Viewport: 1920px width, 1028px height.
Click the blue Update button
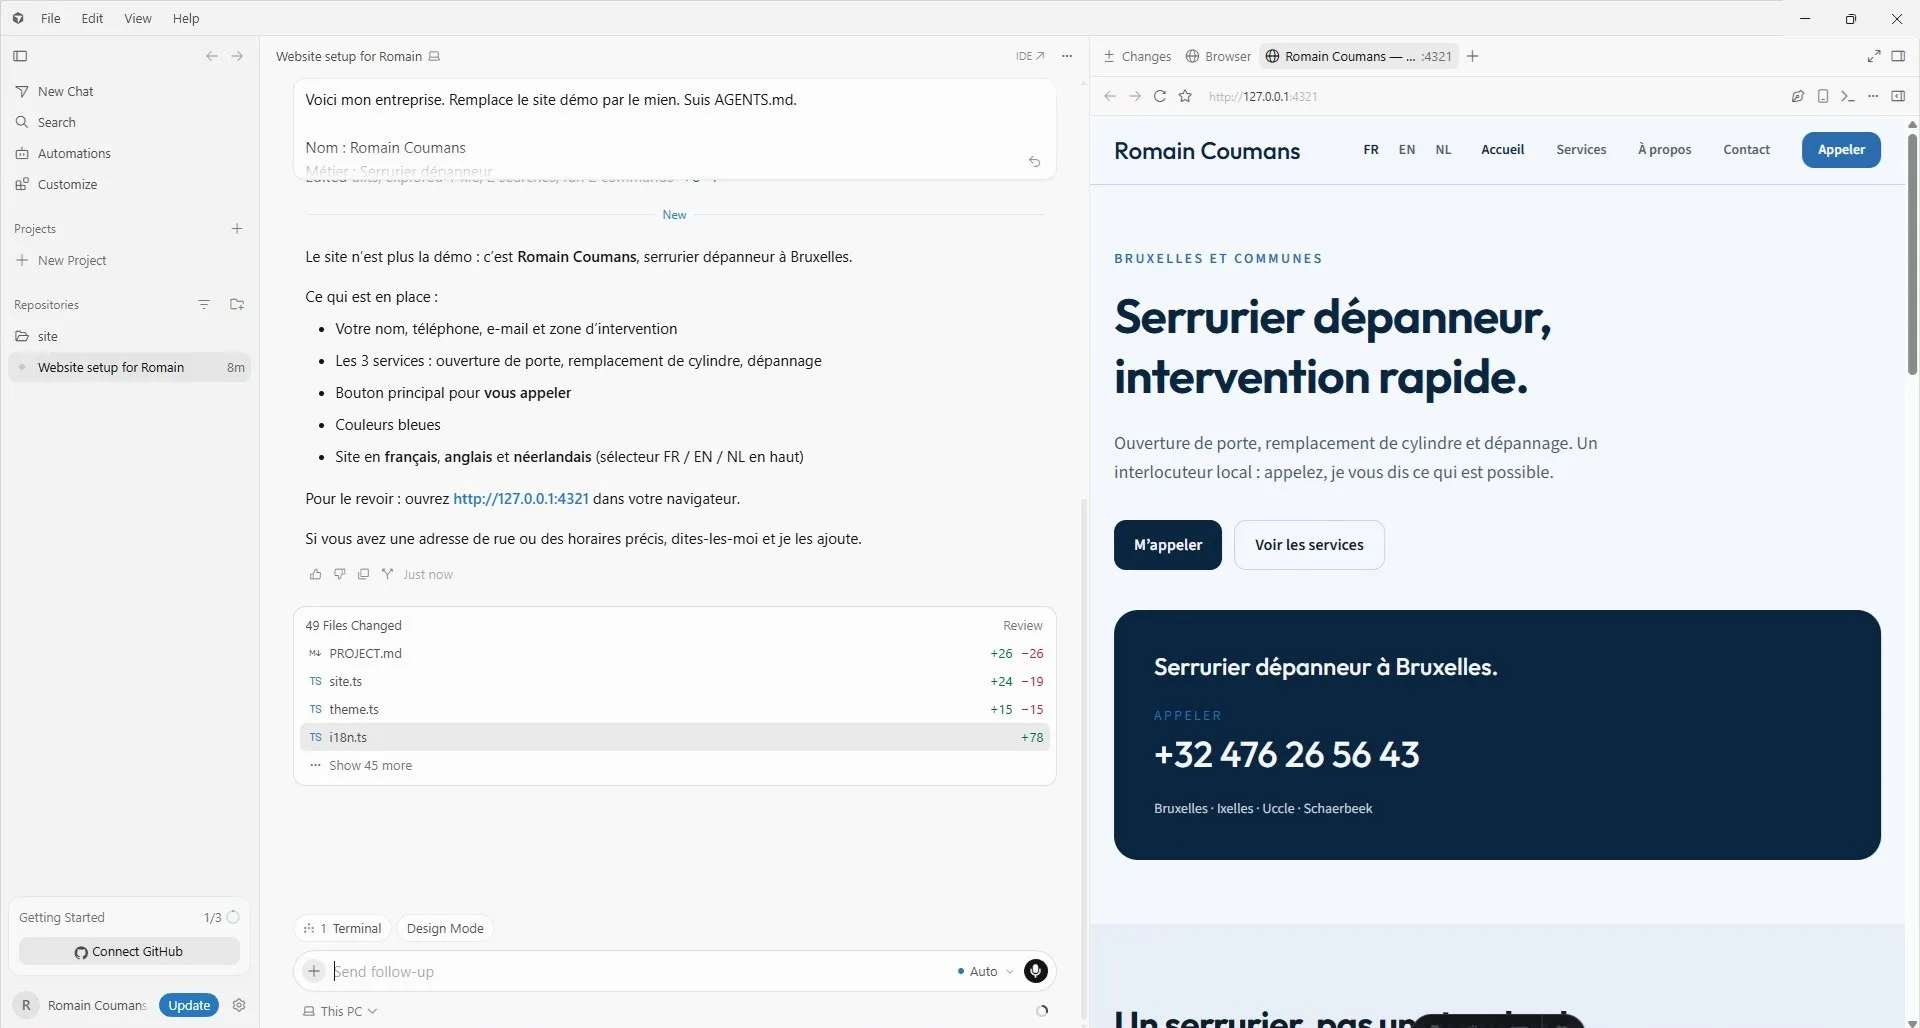(x=189, y=1005)
